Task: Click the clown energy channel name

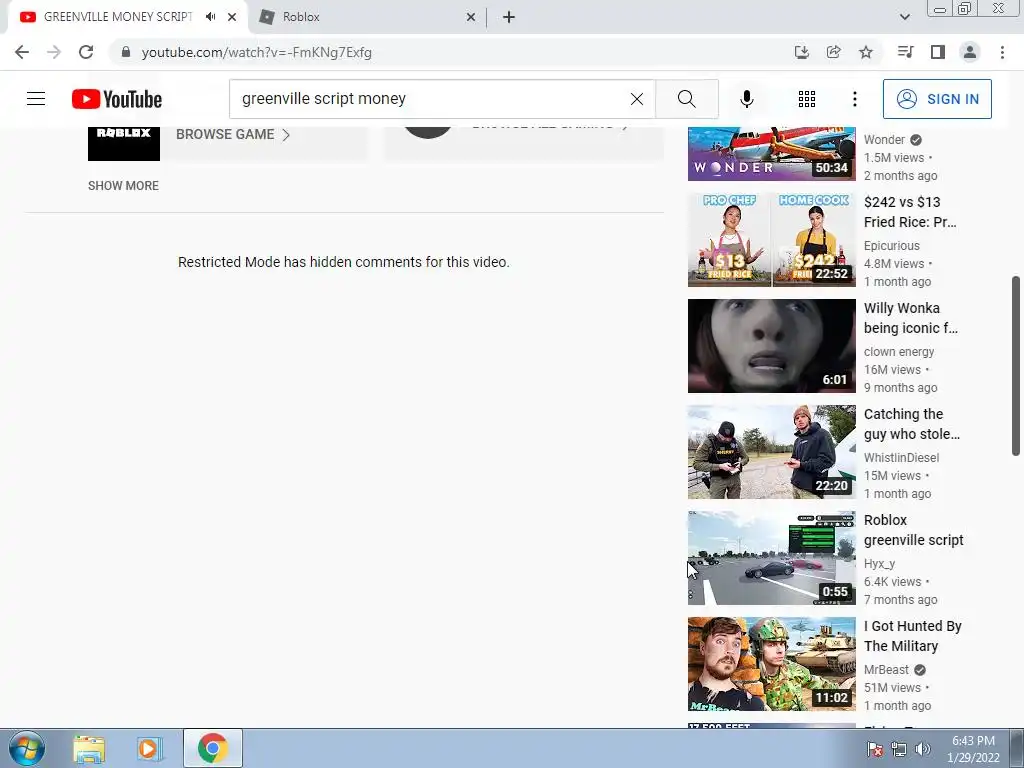Action: click(899, 351)
